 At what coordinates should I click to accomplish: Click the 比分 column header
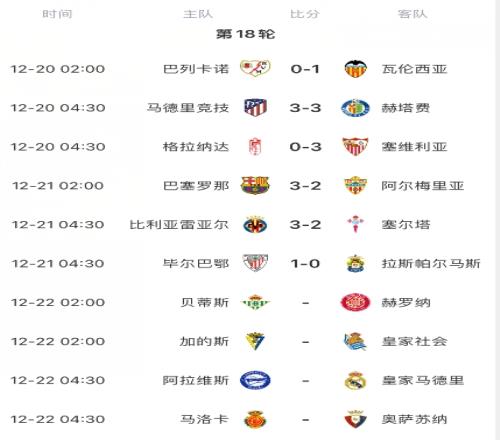coord(305,14)
